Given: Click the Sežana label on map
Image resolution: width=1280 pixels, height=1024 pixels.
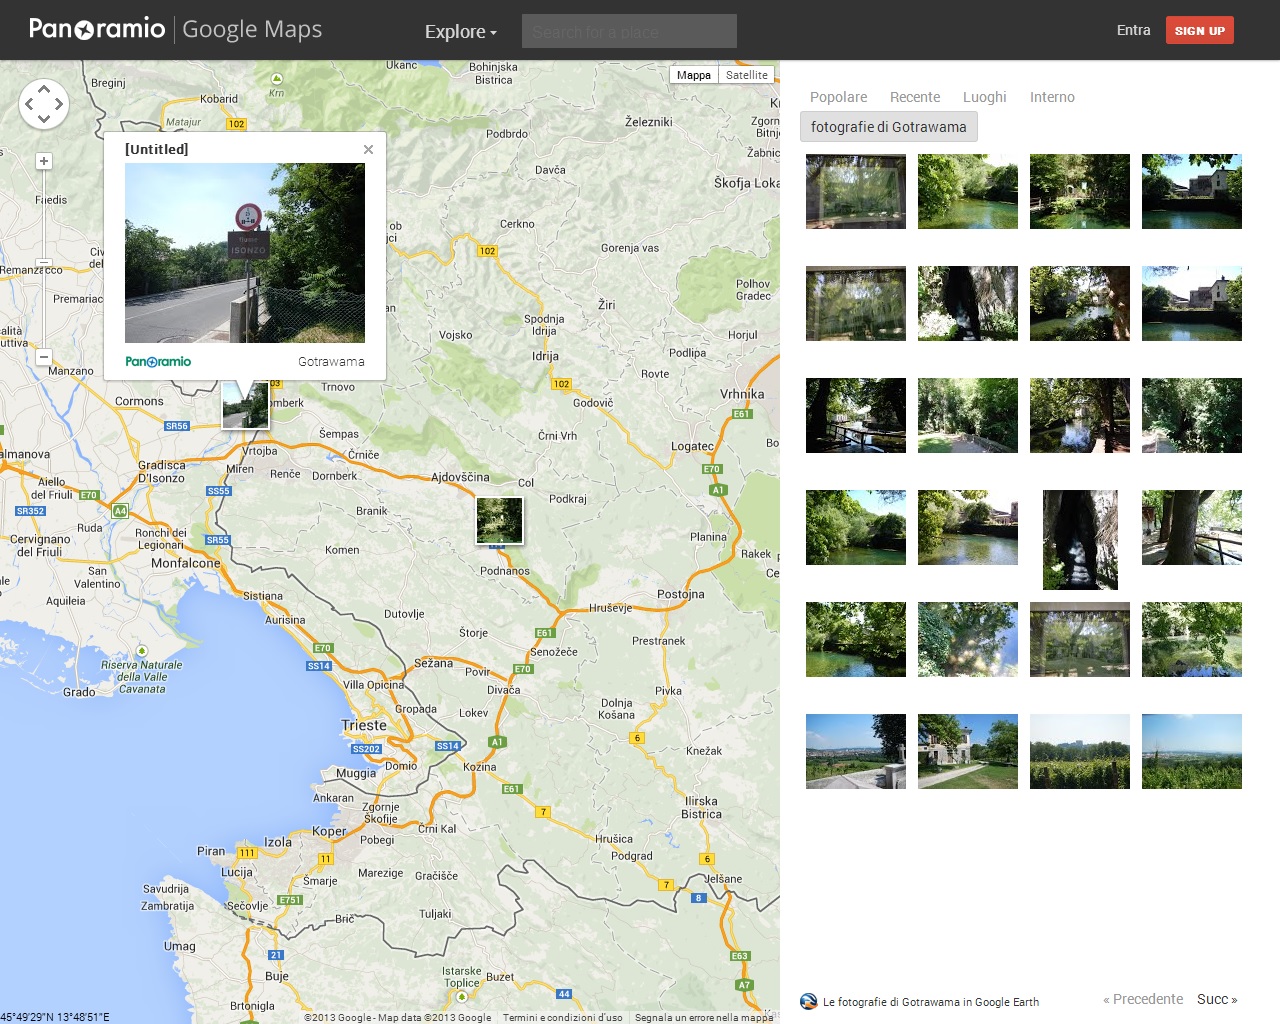Looking at the screenshot, I should tap(434, 663).
